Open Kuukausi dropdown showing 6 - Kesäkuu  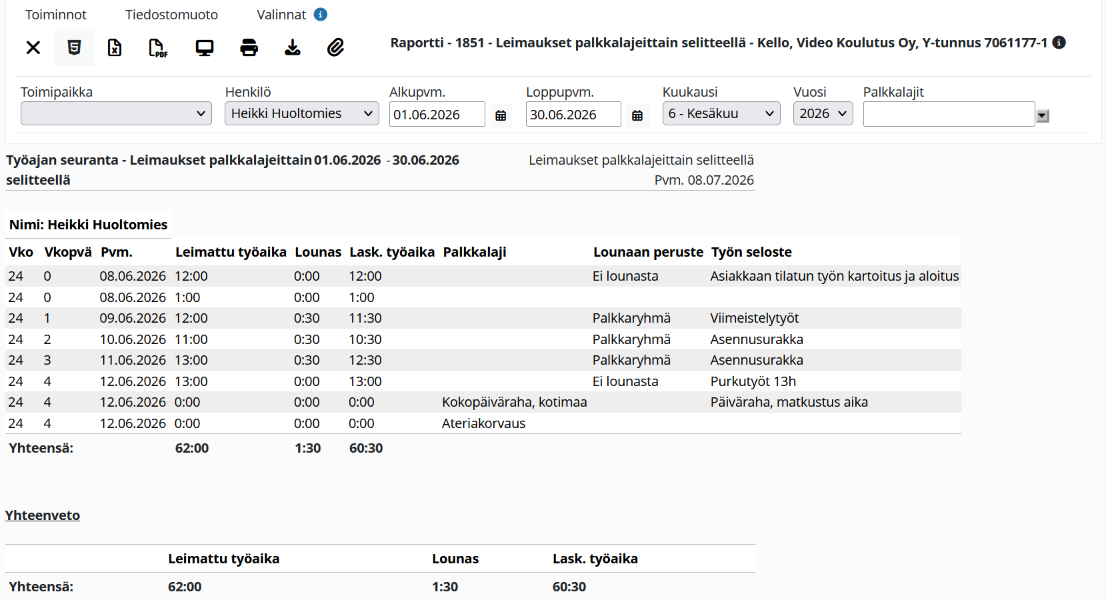721,114
